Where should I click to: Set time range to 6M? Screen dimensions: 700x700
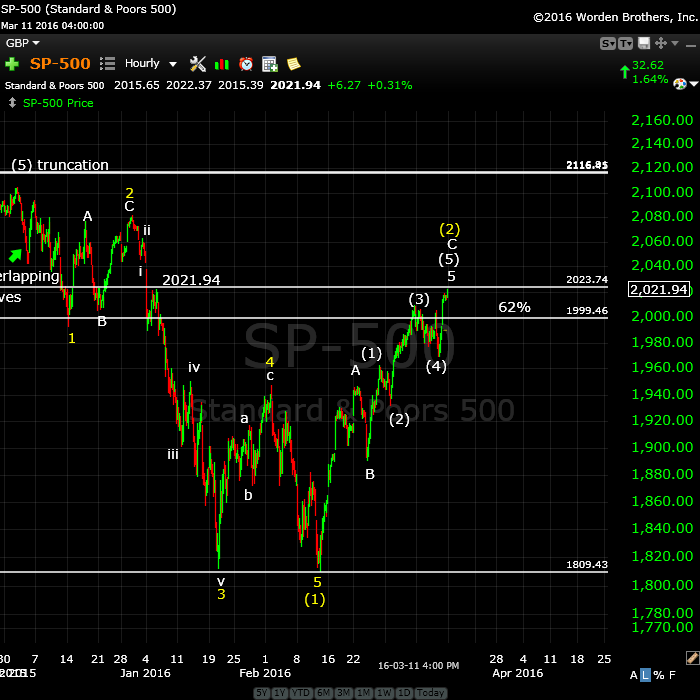[323, 693]
